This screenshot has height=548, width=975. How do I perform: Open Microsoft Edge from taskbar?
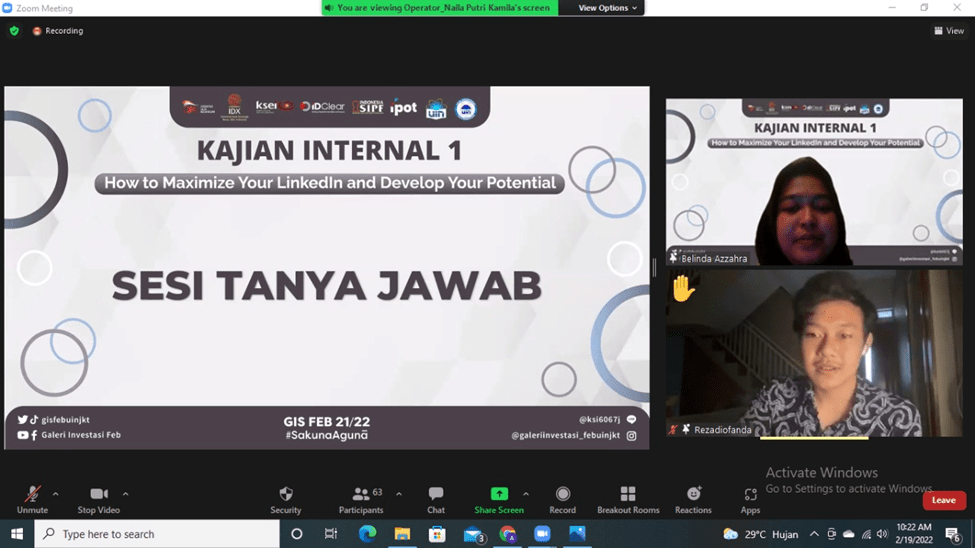[x=367, y=534]
